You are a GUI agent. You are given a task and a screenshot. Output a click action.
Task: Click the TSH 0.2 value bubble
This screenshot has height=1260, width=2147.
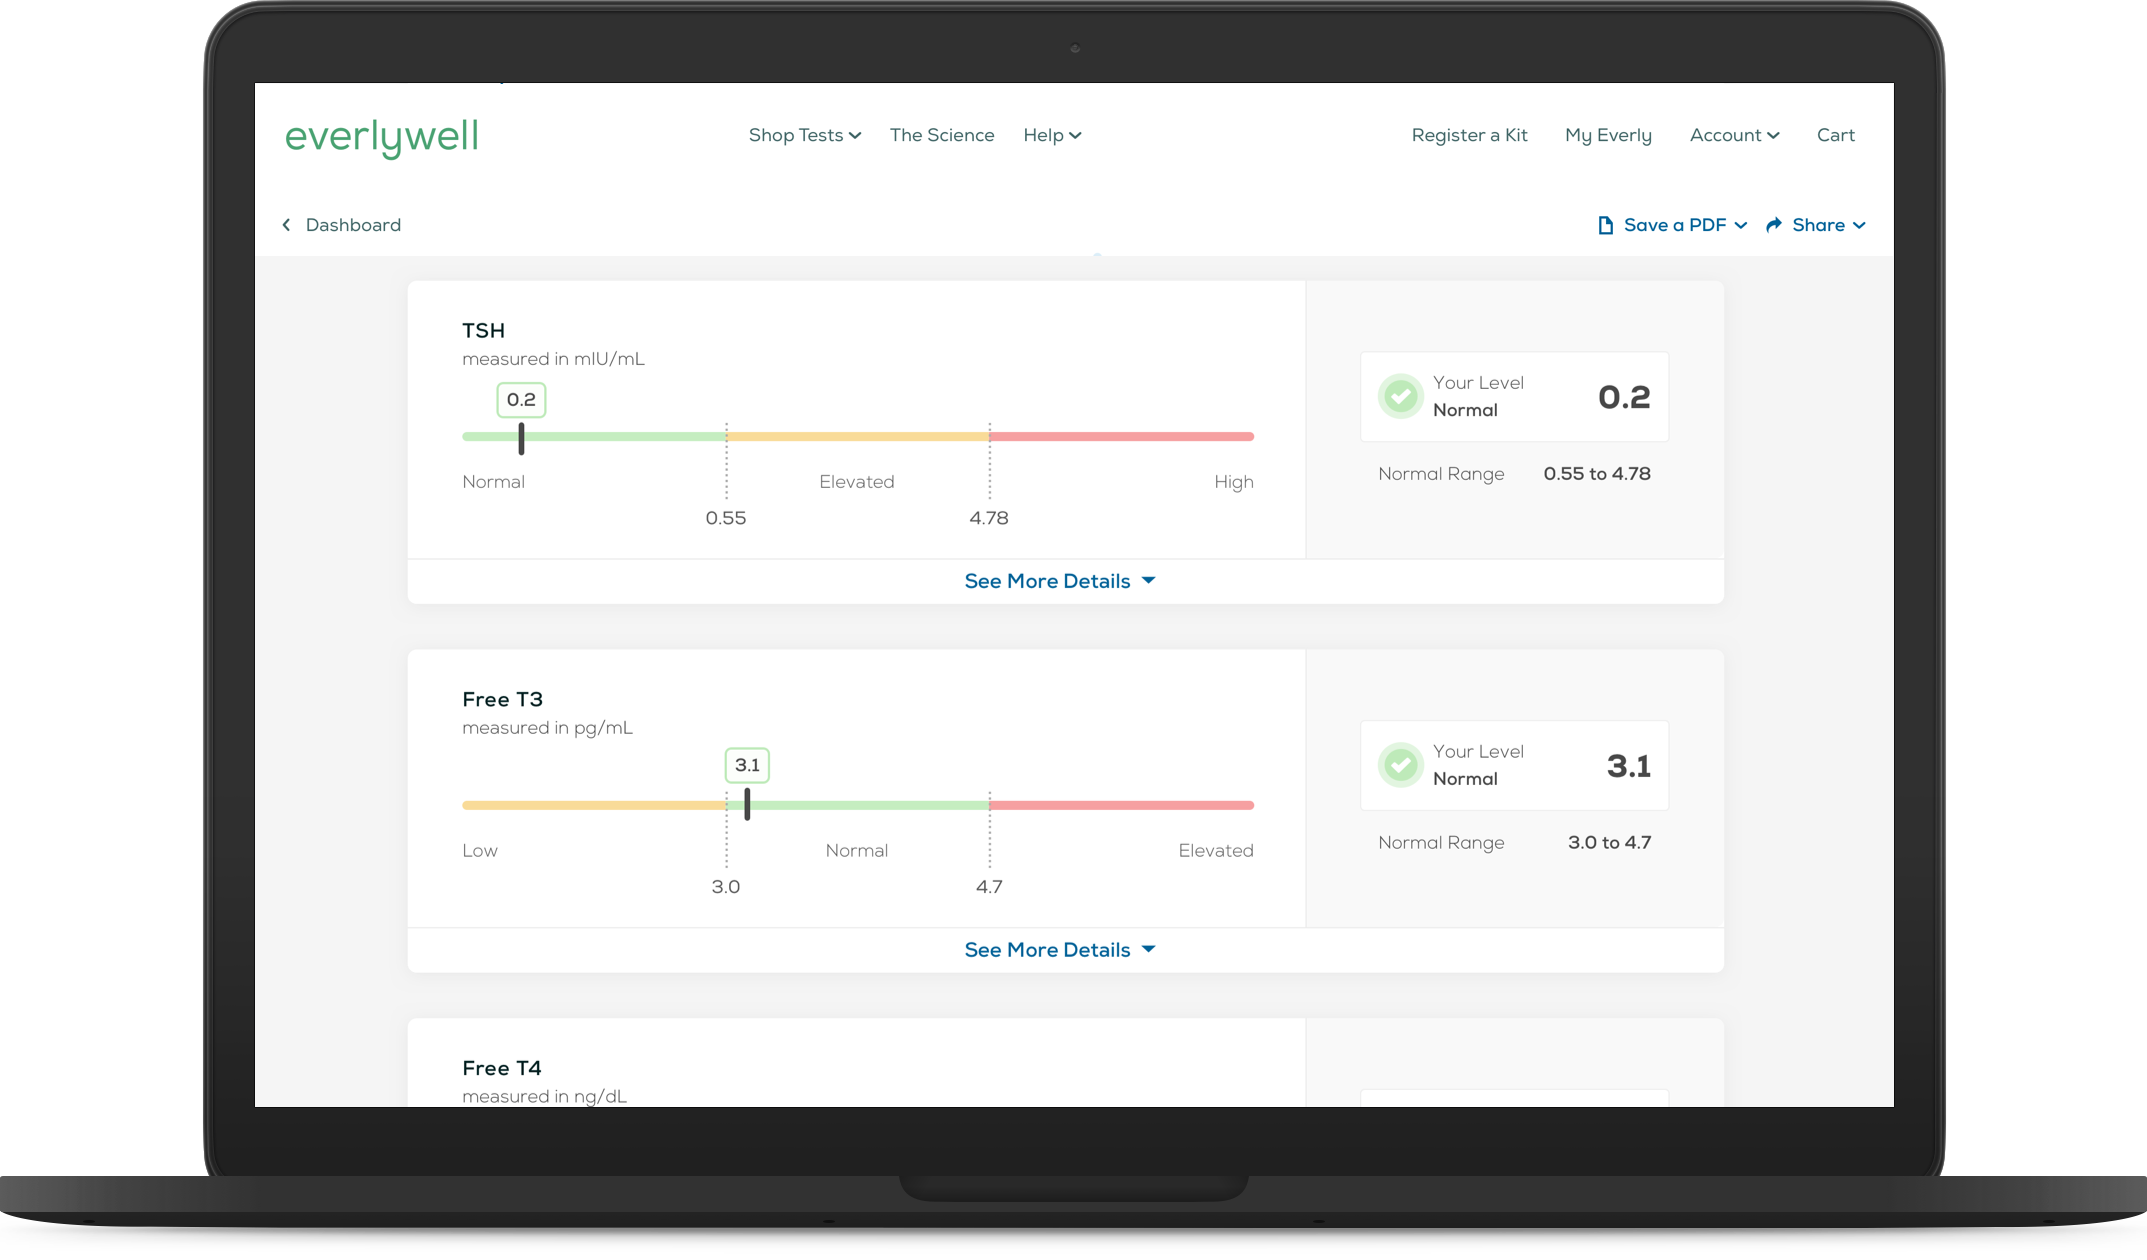521,400
